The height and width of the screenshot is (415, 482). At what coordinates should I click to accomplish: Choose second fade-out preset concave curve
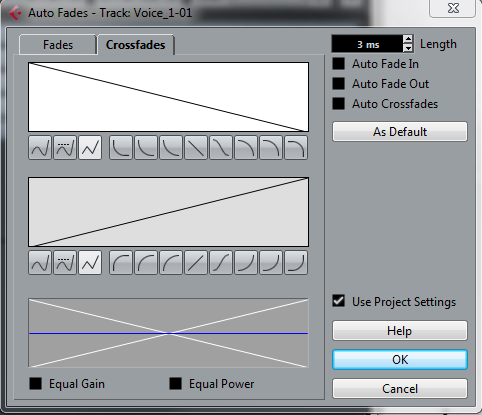pyautogui.click(x=146, y=148)
